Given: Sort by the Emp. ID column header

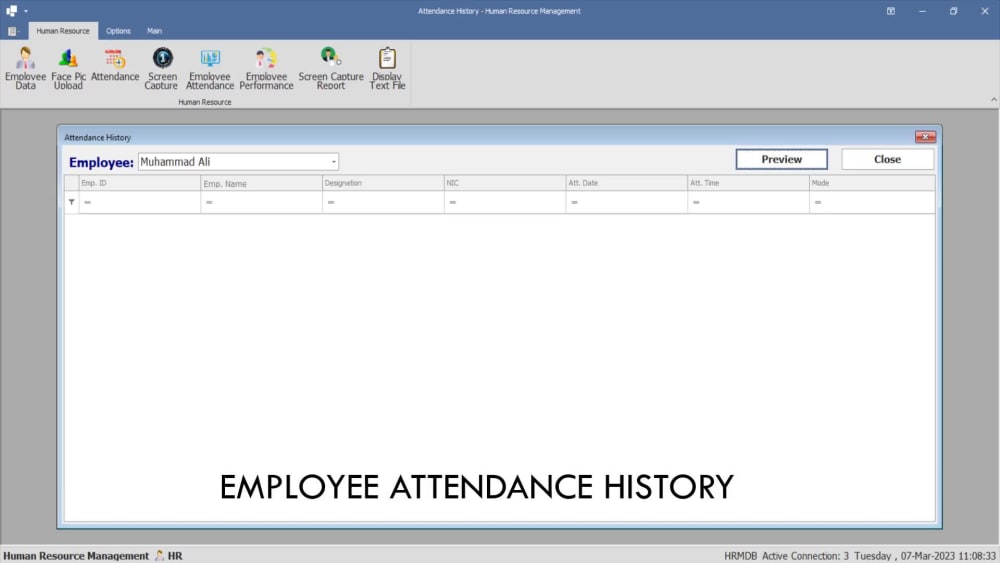Looking at the screenshot, I should (139, 183).
